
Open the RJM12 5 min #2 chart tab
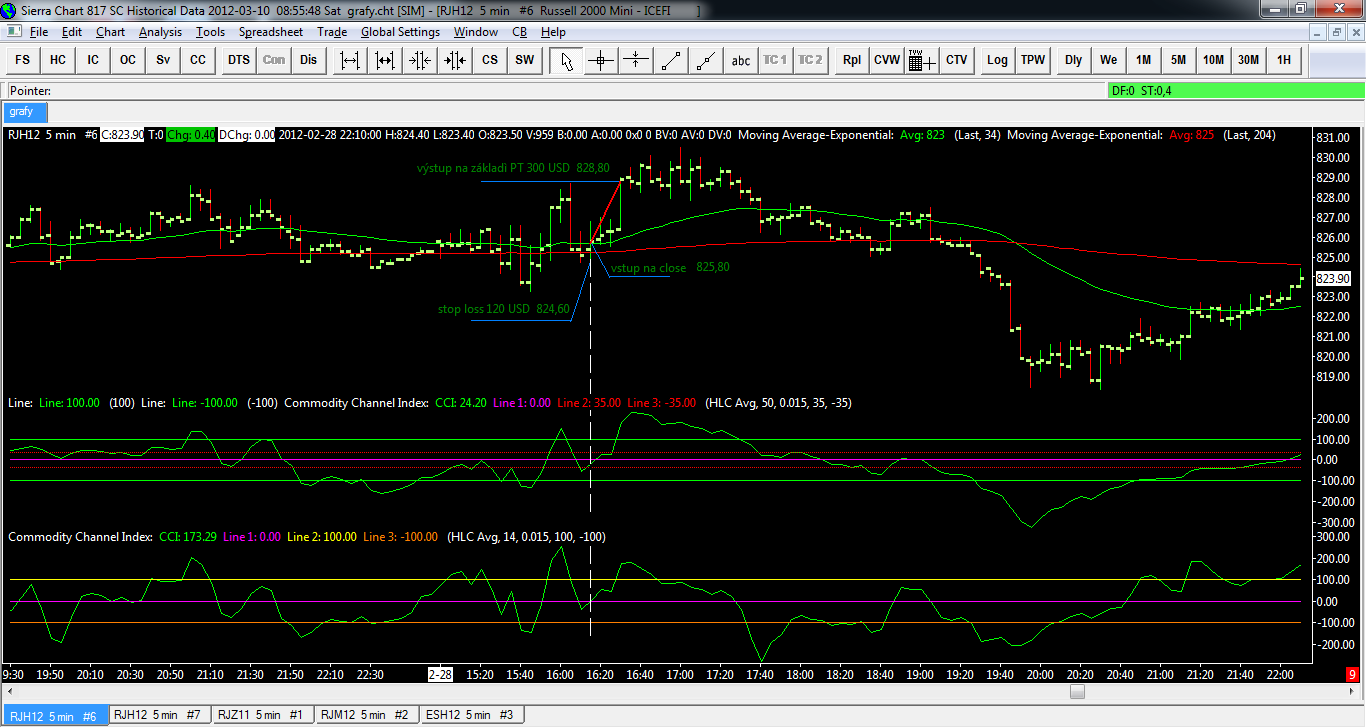coord(365,715)
